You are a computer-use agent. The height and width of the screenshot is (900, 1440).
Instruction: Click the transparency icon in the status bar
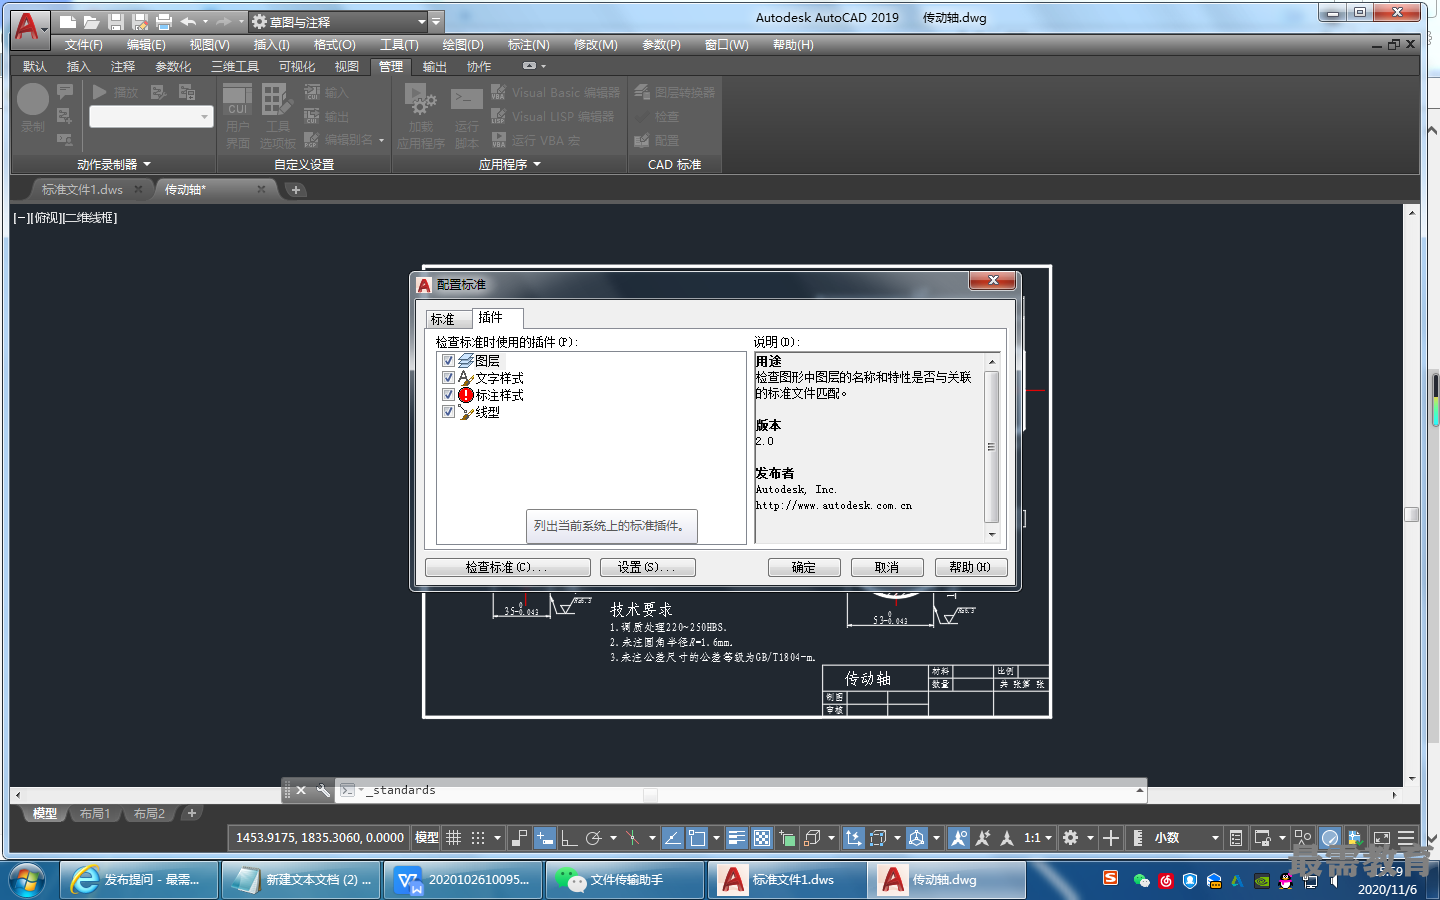pos(761,838)
